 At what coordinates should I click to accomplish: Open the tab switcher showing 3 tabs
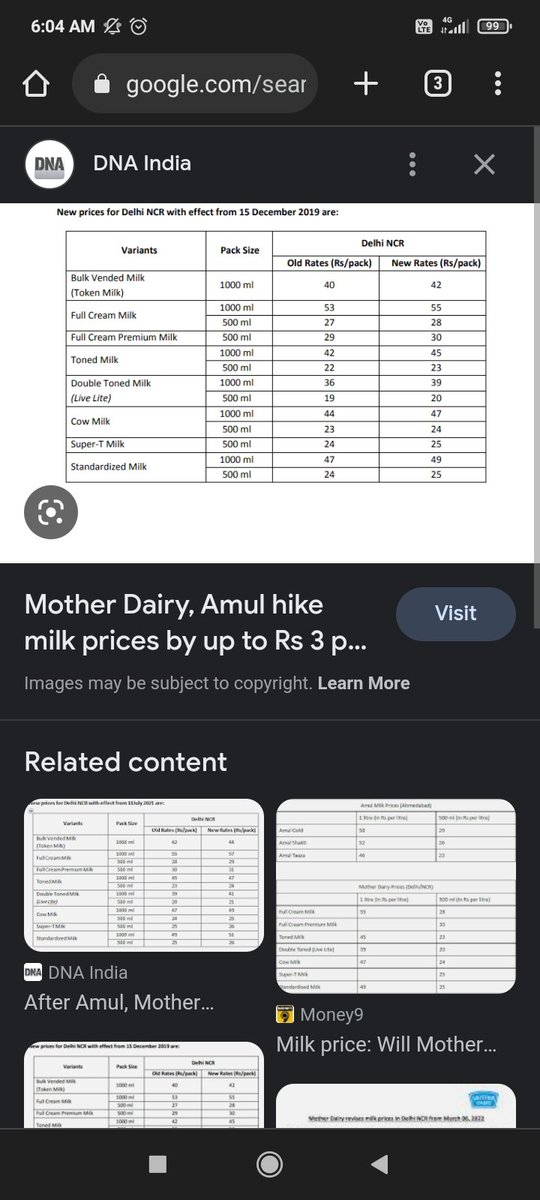click(x=436, y=84)
